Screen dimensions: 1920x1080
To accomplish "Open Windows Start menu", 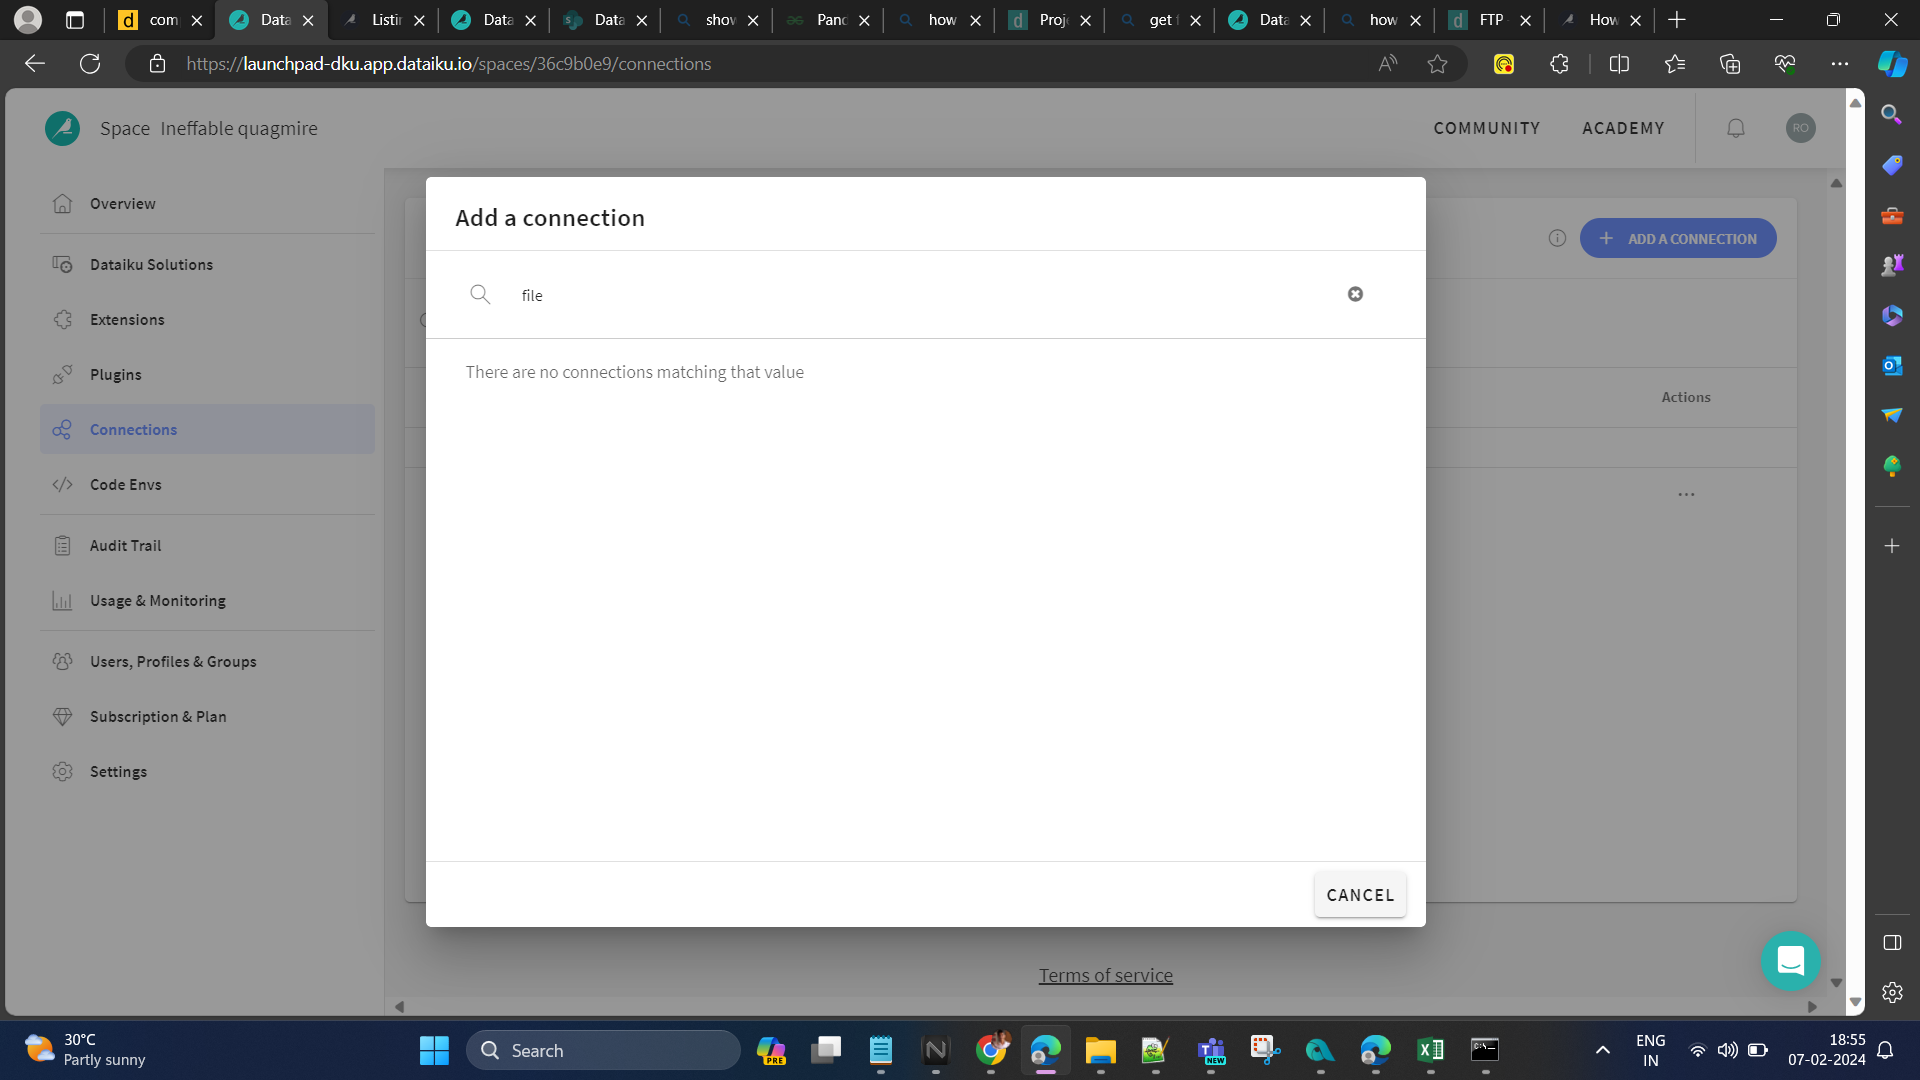I will [x=434, y=1050].
